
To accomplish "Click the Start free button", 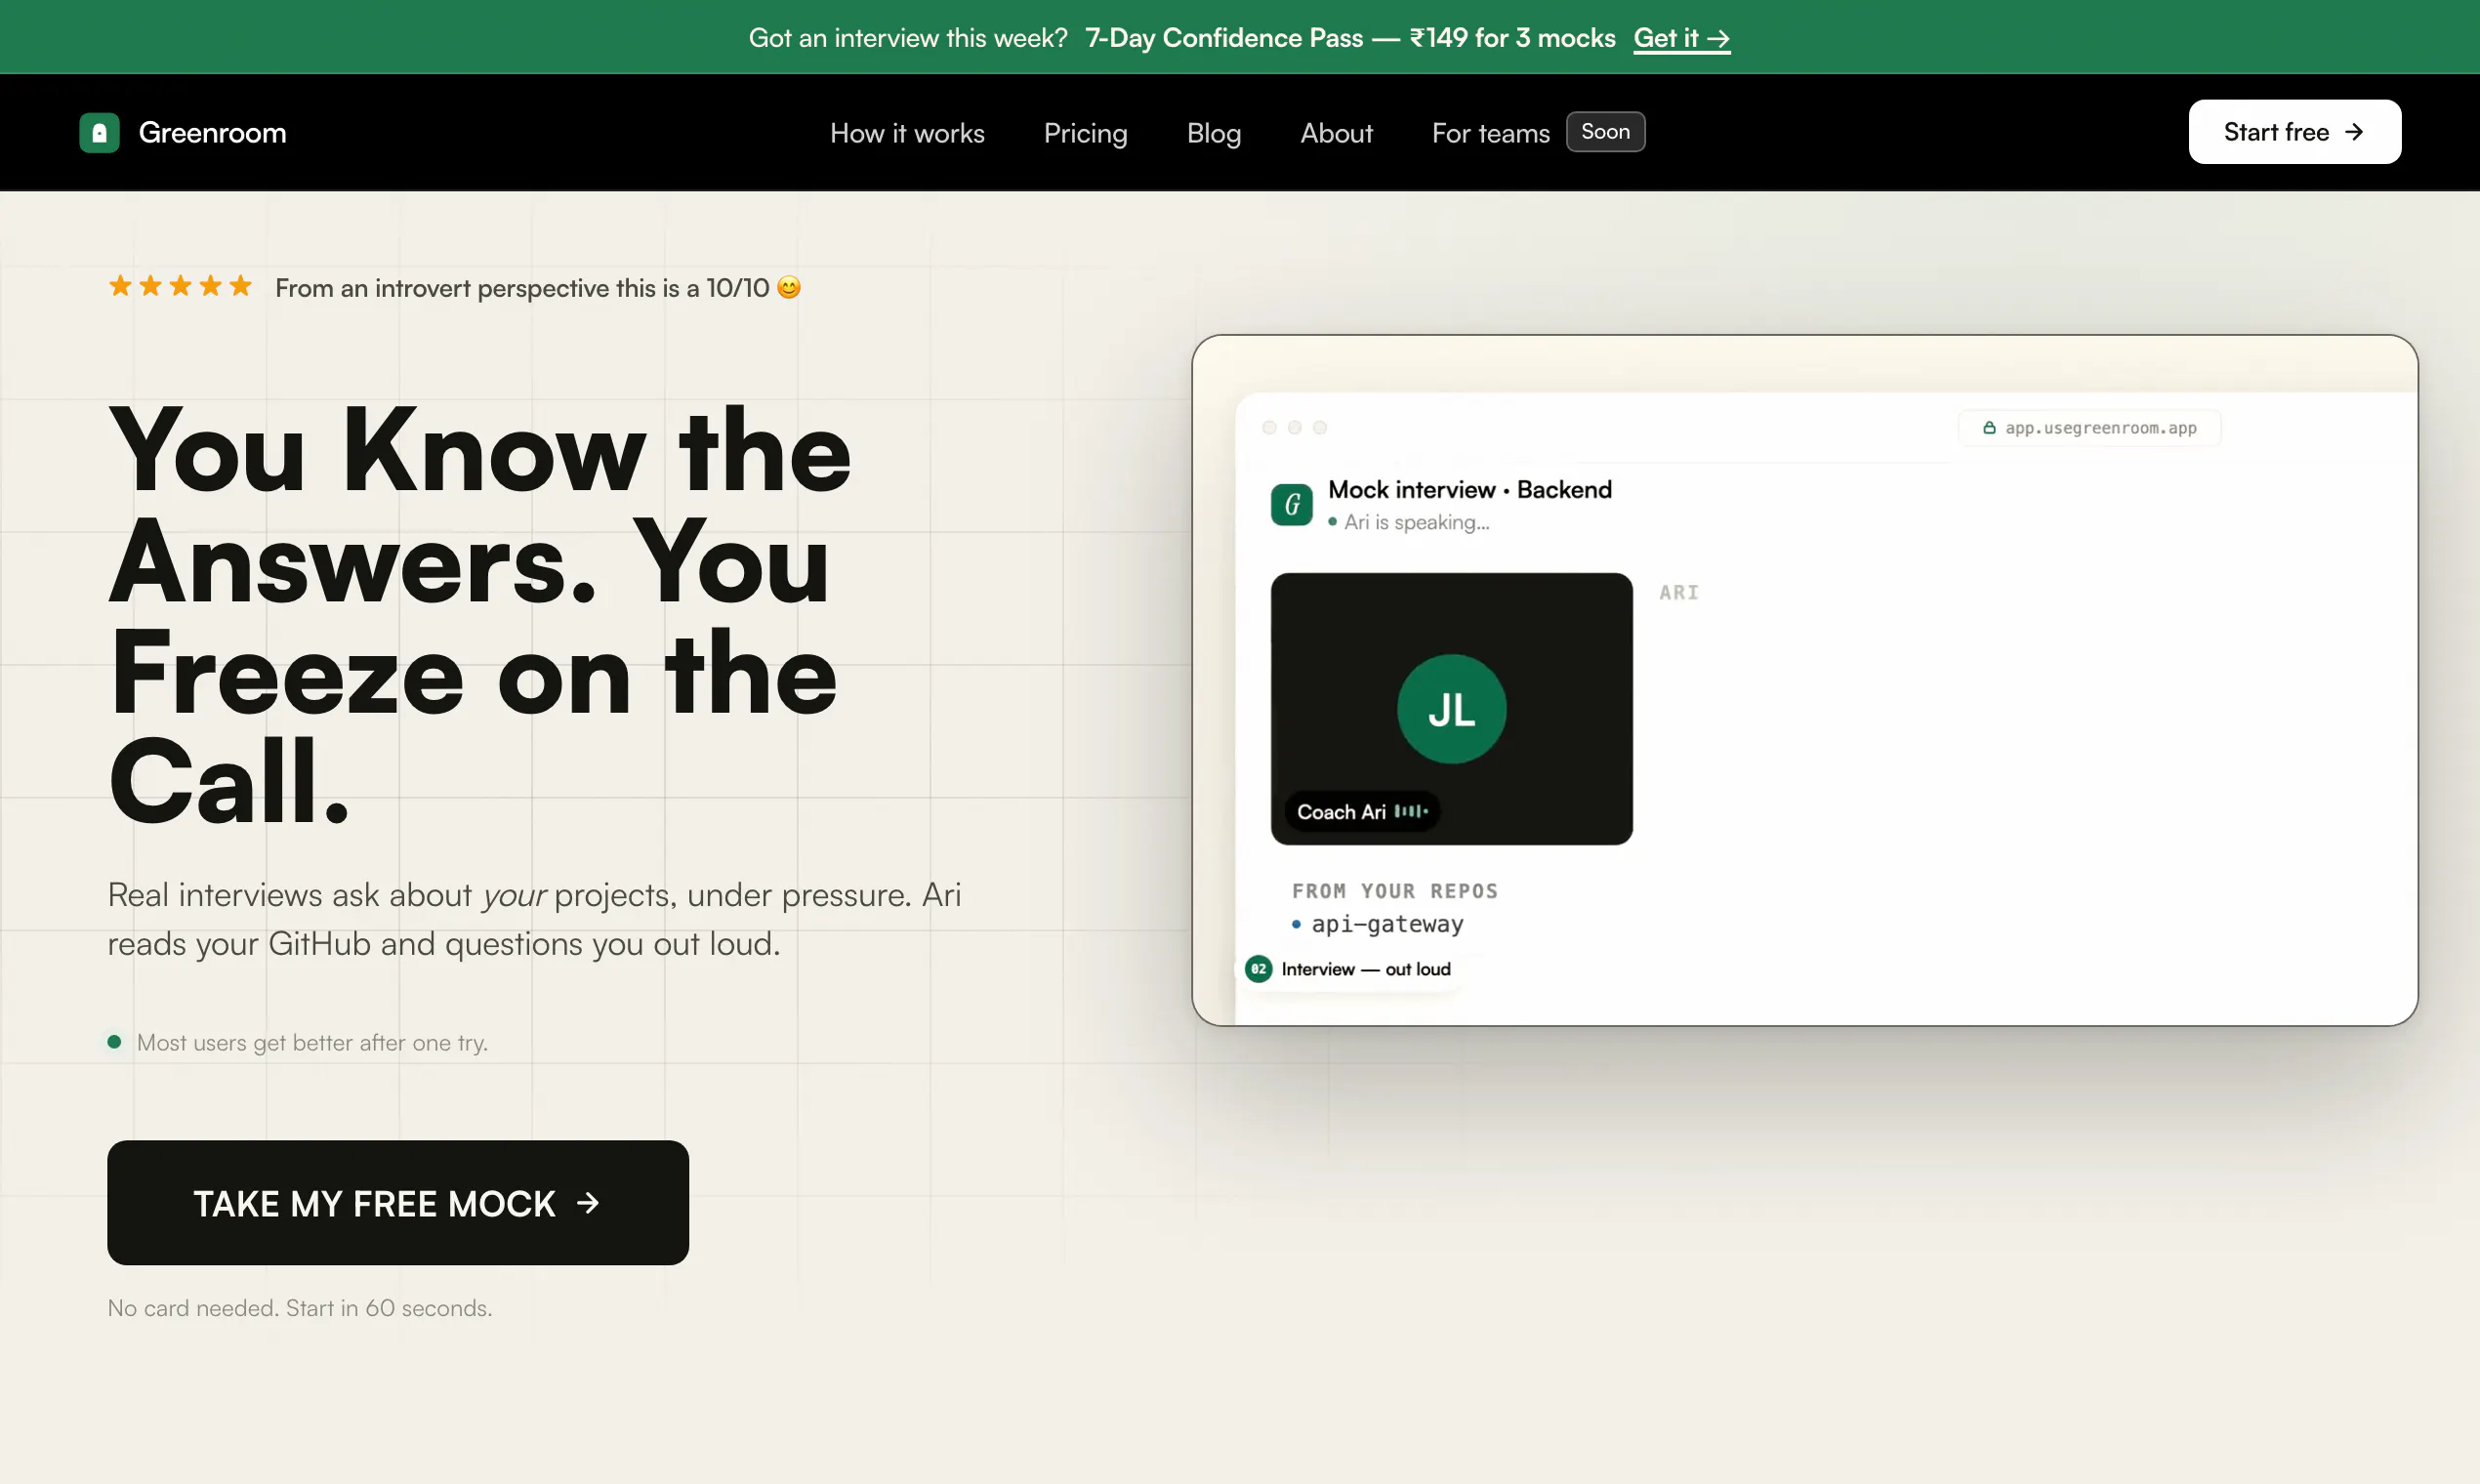I will 2294,132.
